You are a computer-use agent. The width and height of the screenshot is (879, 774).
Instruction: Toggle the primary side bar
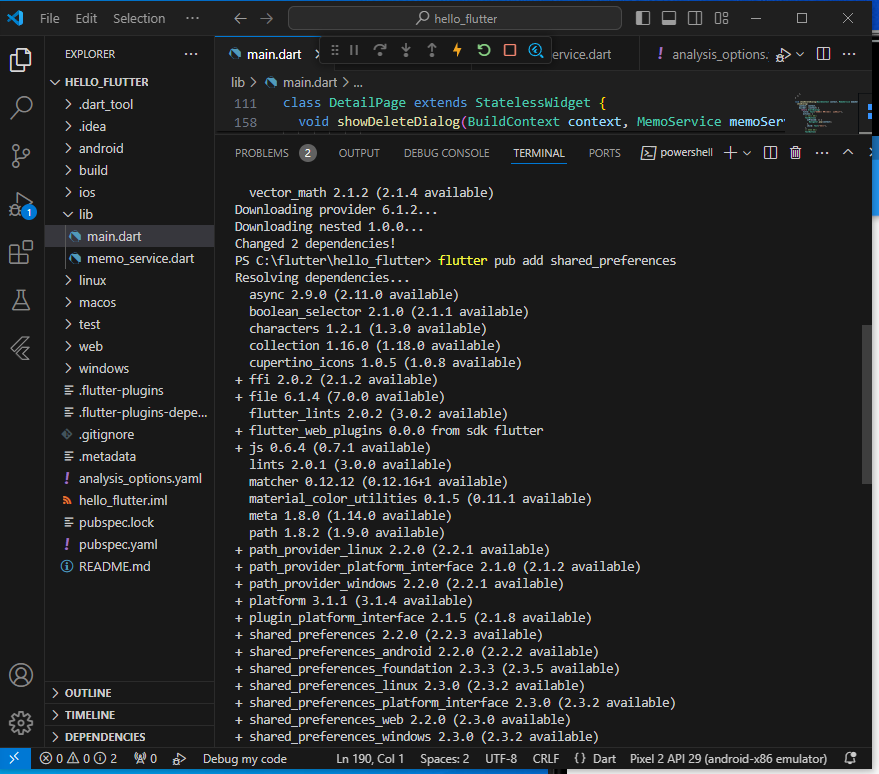643,18
